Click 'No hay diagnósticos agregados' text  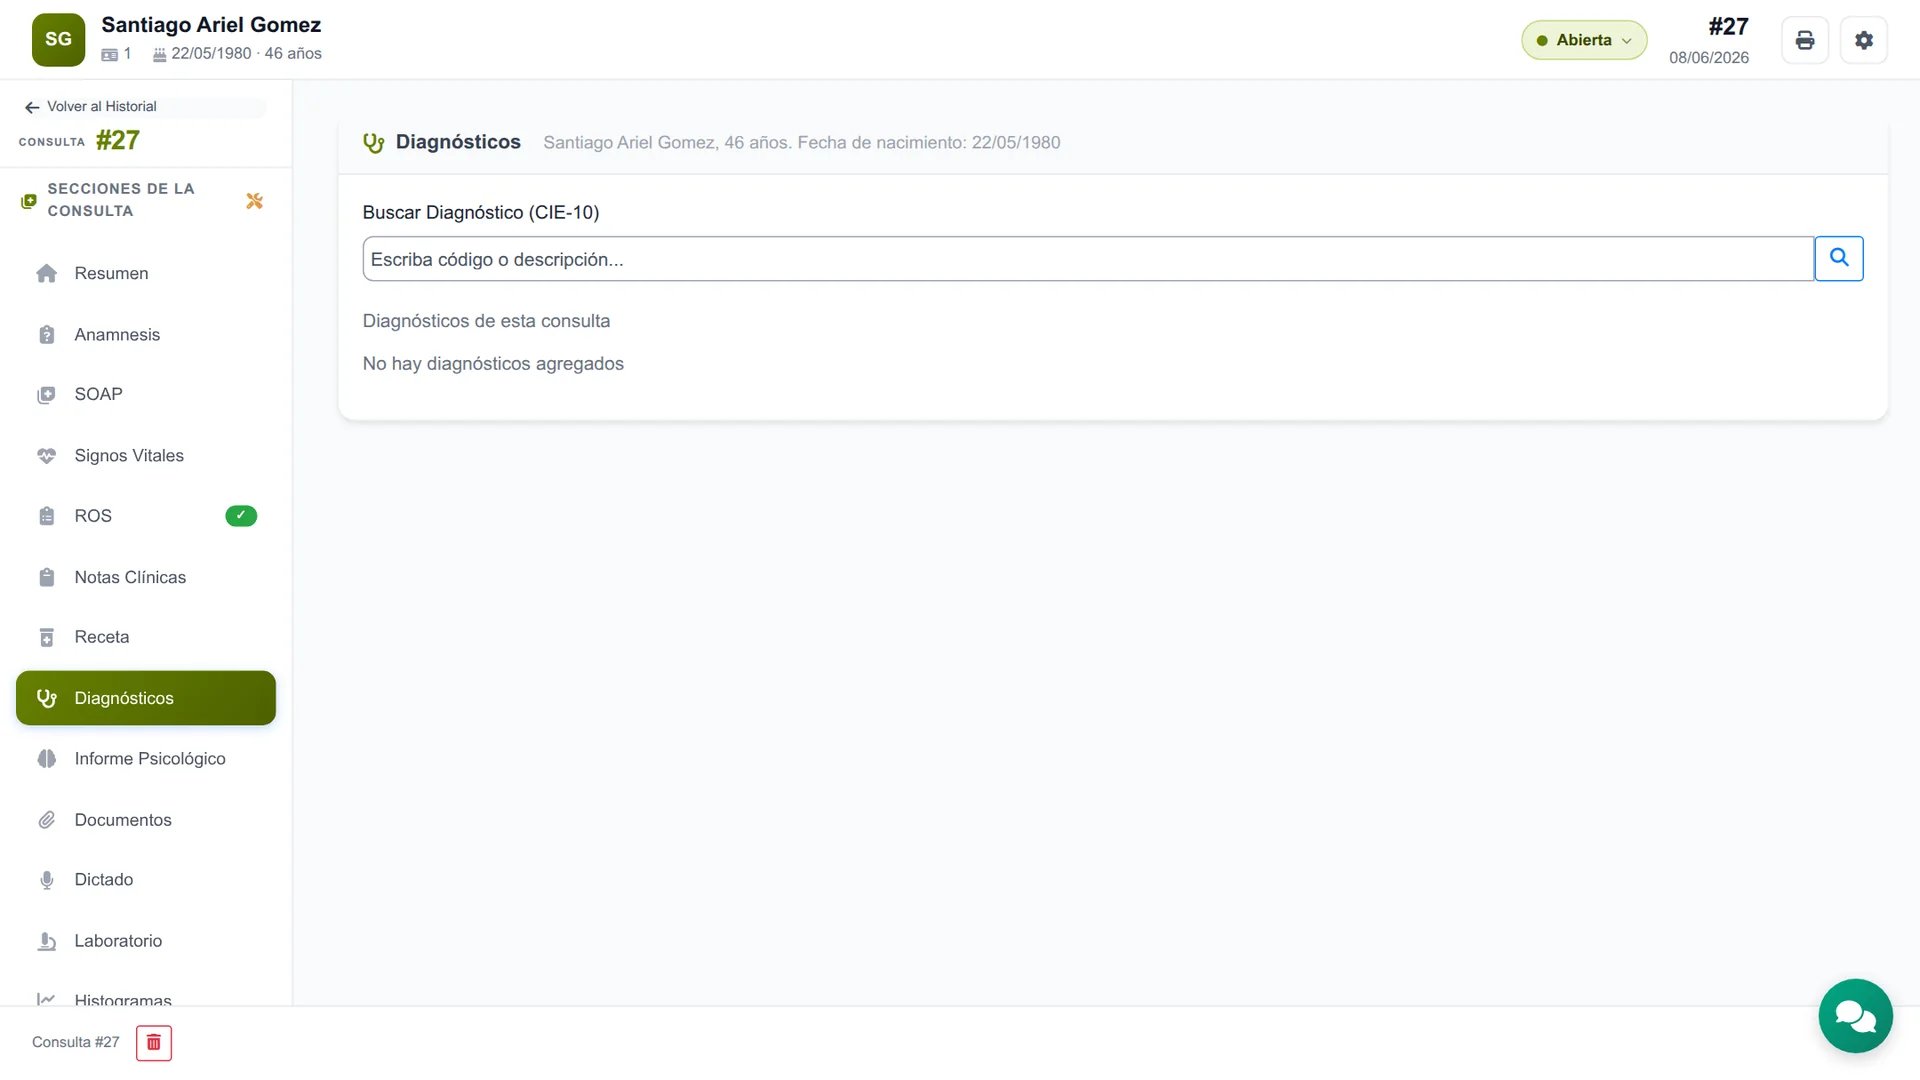[x=493, y=364]
